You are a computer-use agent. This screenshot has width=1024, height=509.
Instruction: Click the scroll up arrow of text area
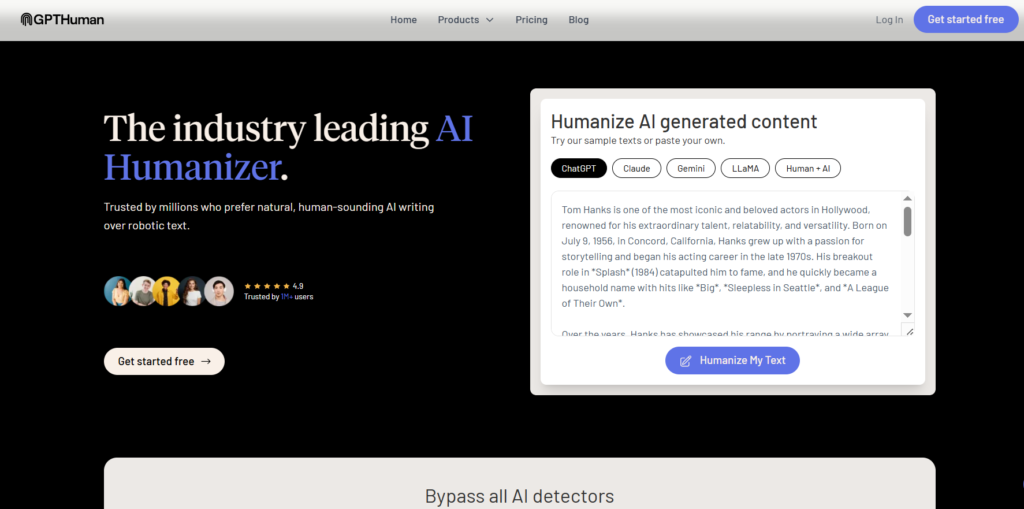tap(907, 199)
